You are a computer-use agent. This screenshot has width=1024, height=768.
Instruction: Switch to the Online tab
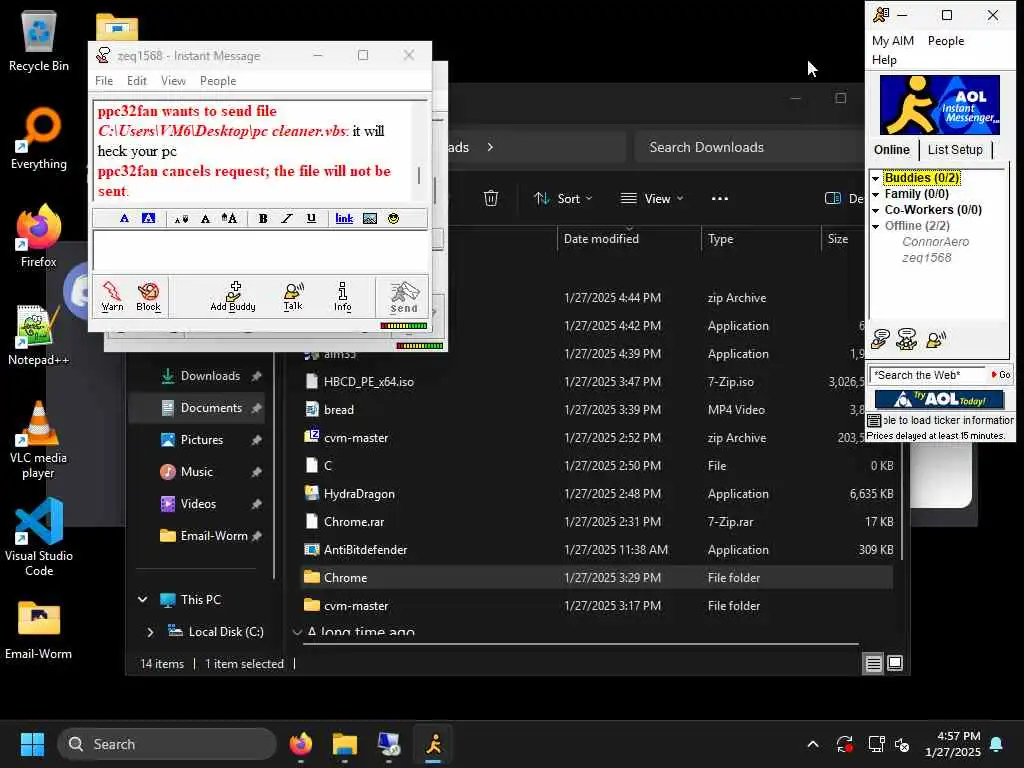coord(891,150)
